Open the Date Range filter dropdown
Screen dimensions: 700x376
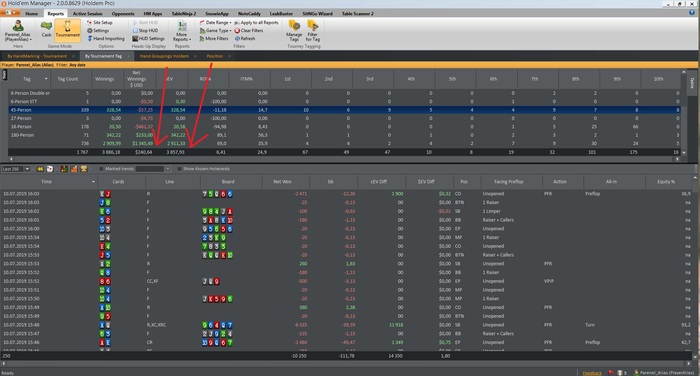click(x=215, y=22)
